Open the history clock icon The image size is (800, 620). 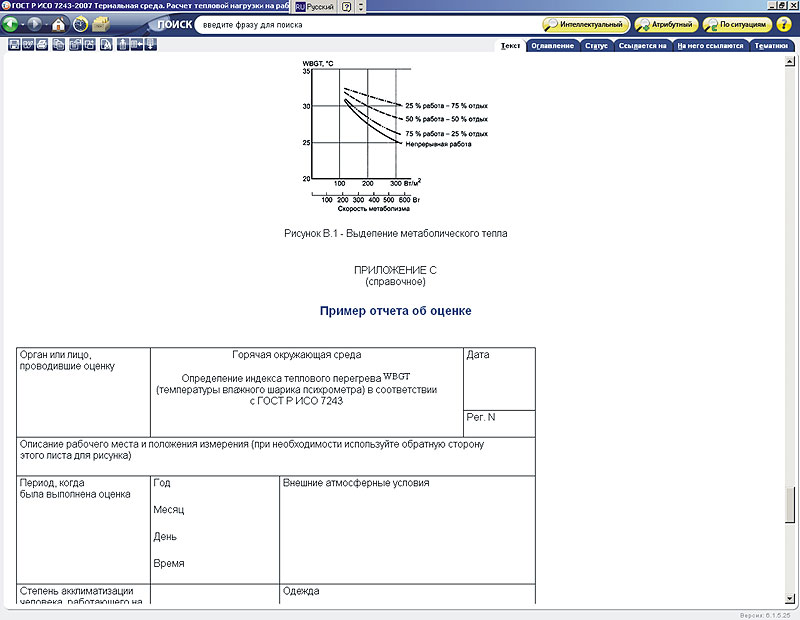click(x=80, y=24)
